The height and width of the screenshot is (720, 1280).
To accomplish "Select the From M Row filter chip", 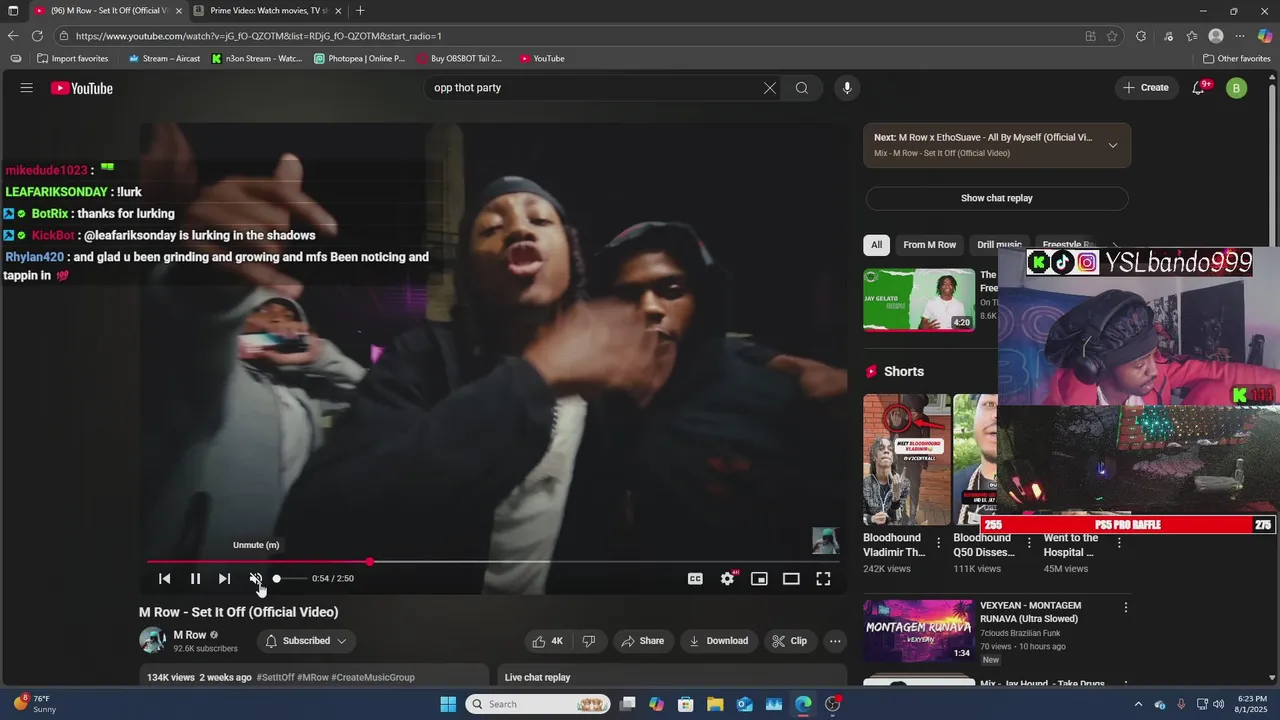I will (930, 245).
